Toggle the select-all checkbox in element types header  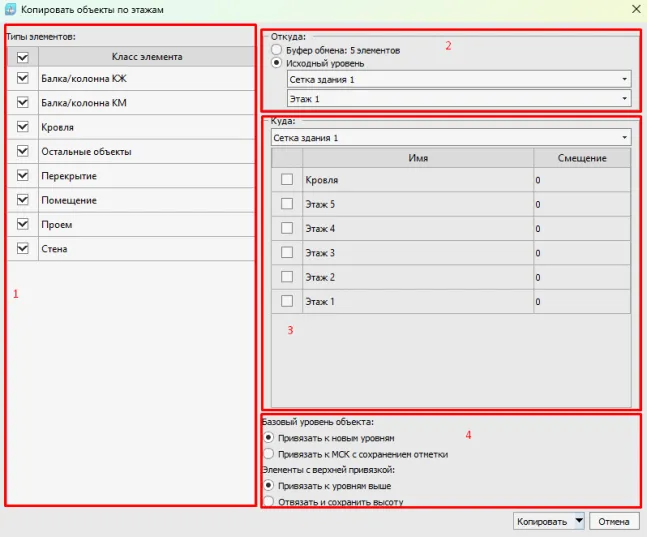[x=24, y=57]
